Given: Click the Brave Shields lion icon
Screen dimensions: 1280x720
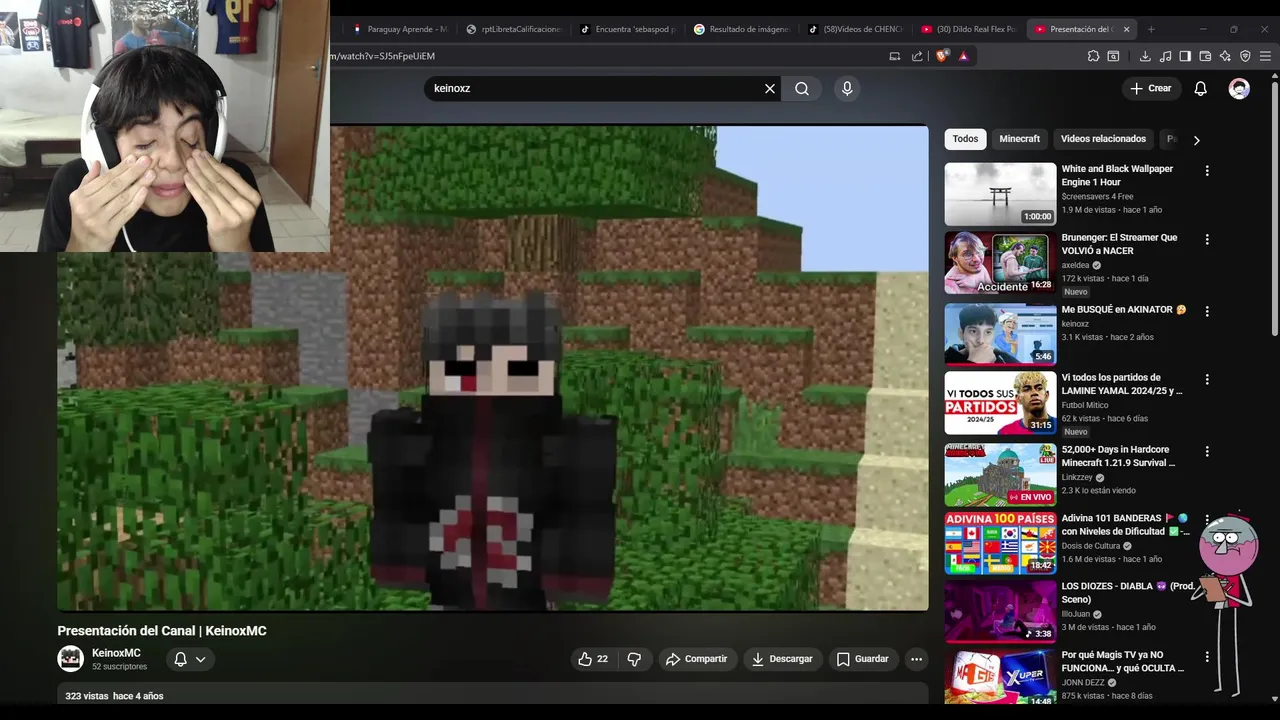Looking at the screenshot, I should tap(942, 56).
